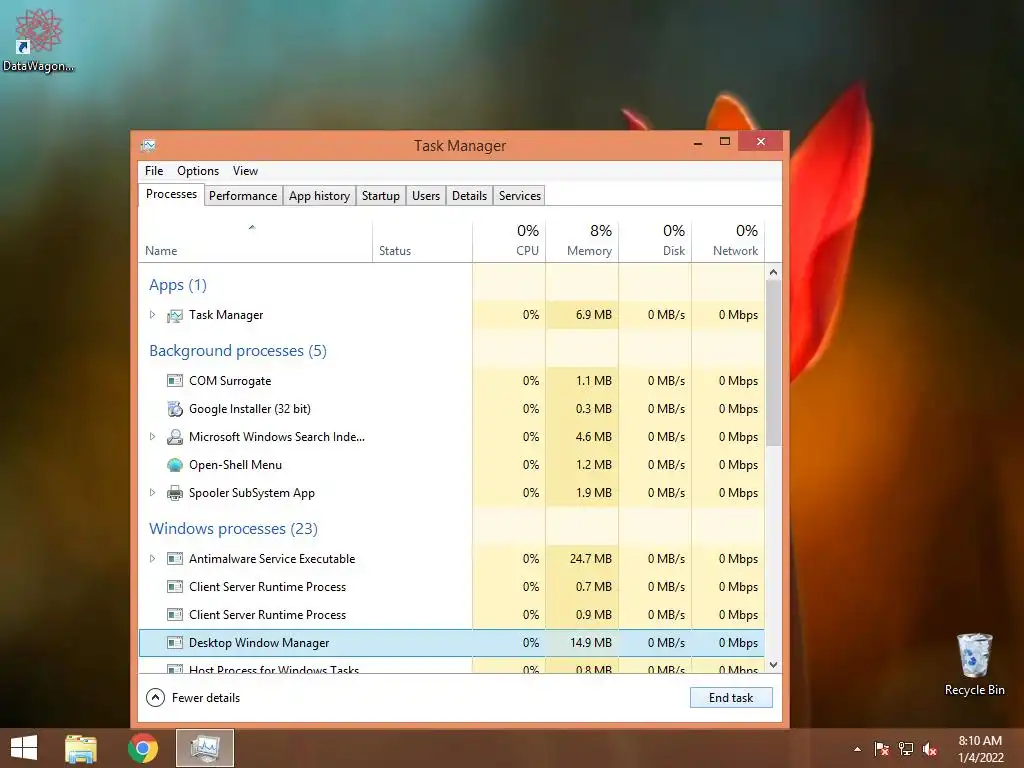
Task: Click the End task button
Action: (x=731, y=697)
